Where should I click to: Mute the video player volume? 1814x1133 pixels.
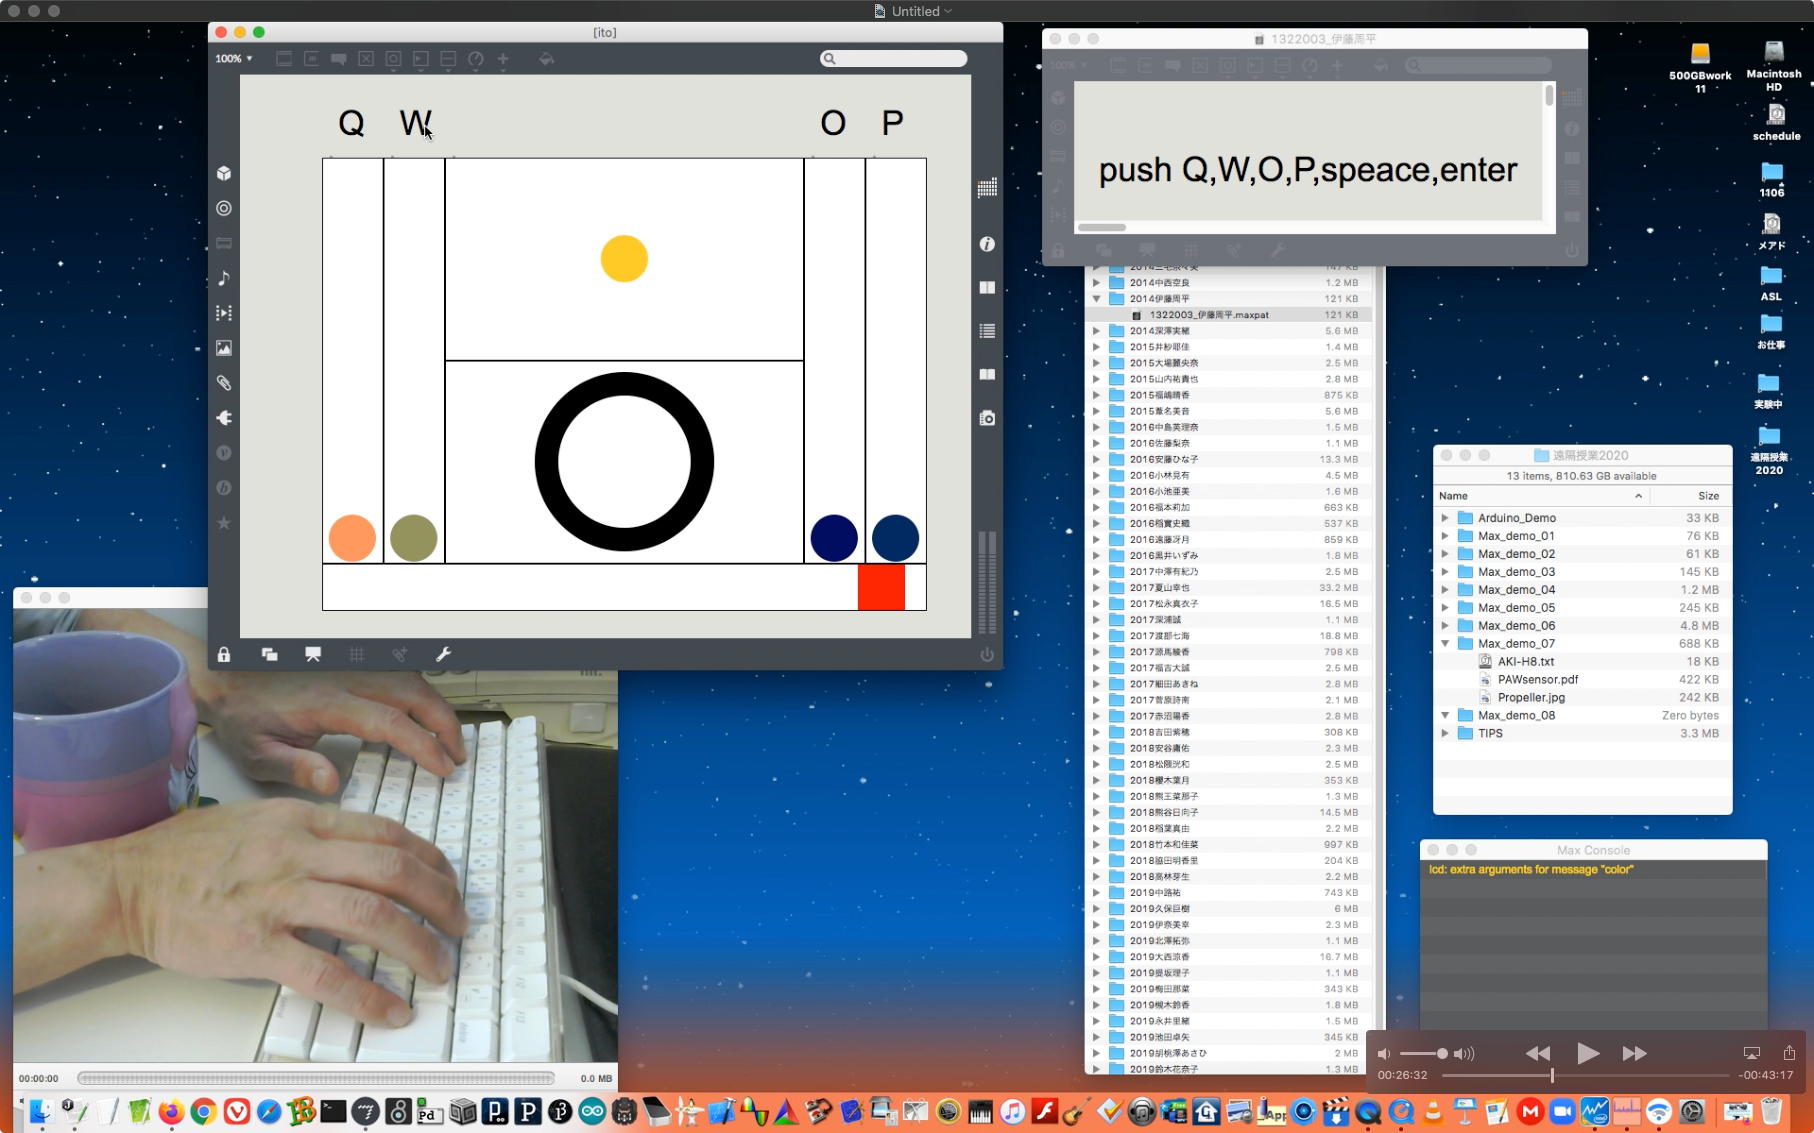click(1384, 1053)
